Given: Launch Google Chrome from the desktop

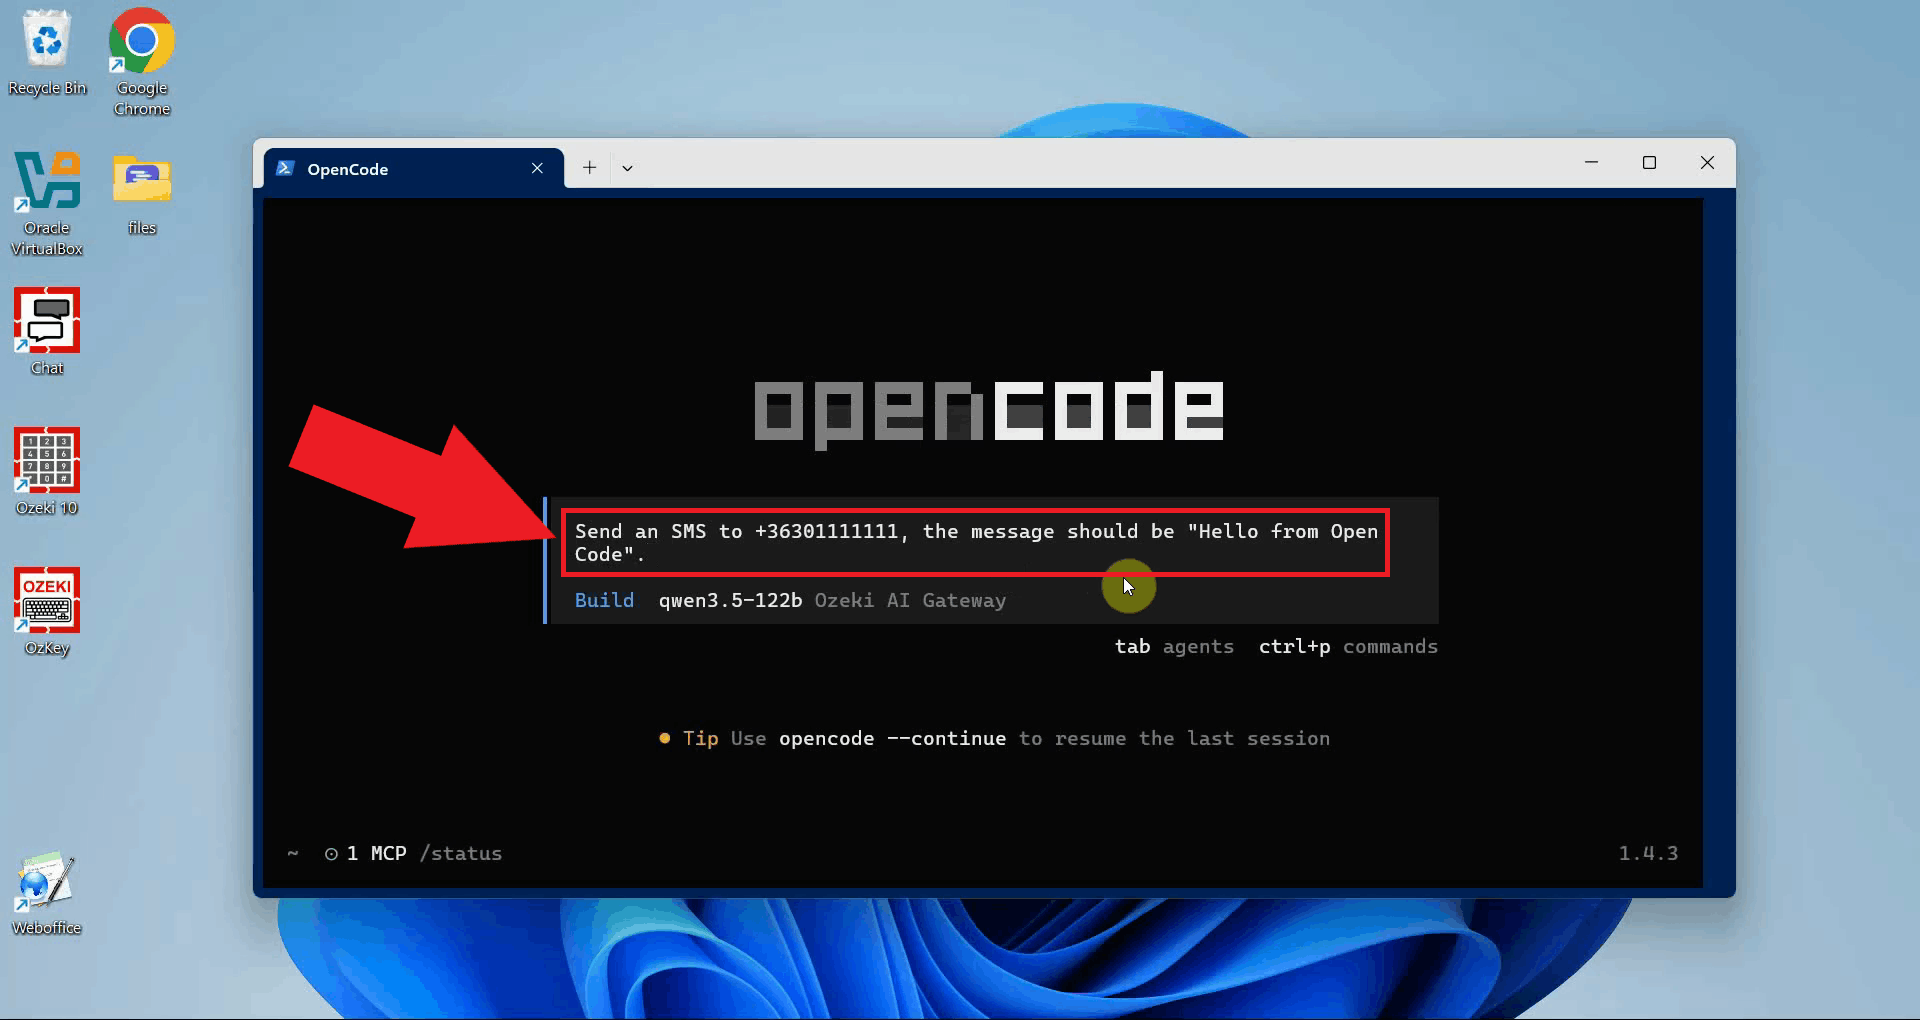Looking at the screenshot, I should (142, 62).
